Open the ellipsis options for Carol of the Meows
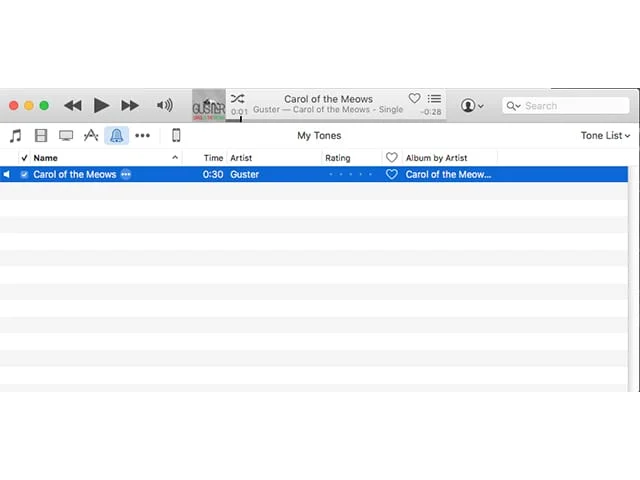Screen dimensions: 640x480 [126, 174]
